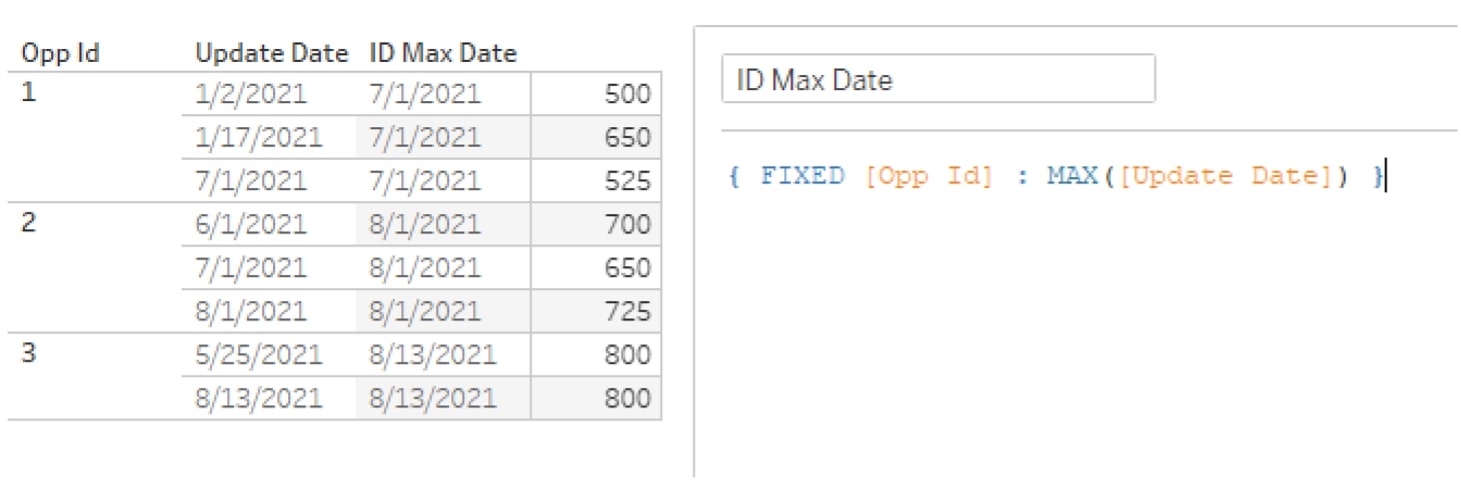Click the value 725 cell

596,311
